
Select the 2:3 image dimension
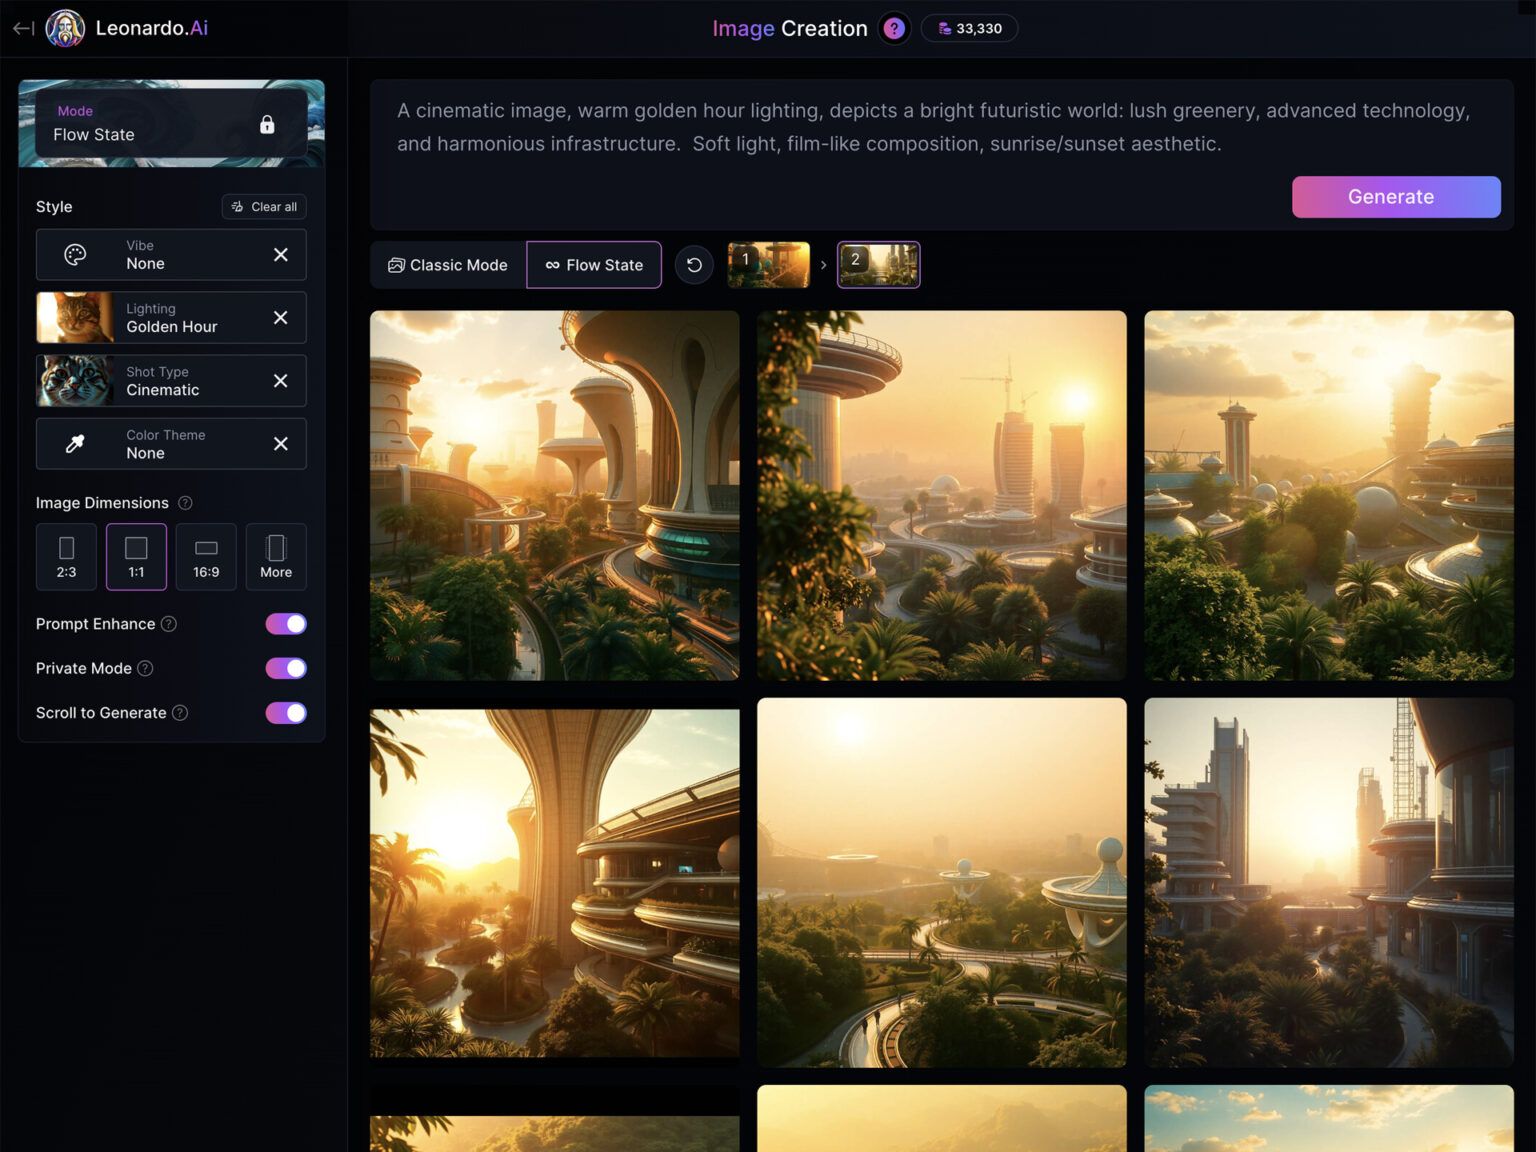click(x=66, y=557)
